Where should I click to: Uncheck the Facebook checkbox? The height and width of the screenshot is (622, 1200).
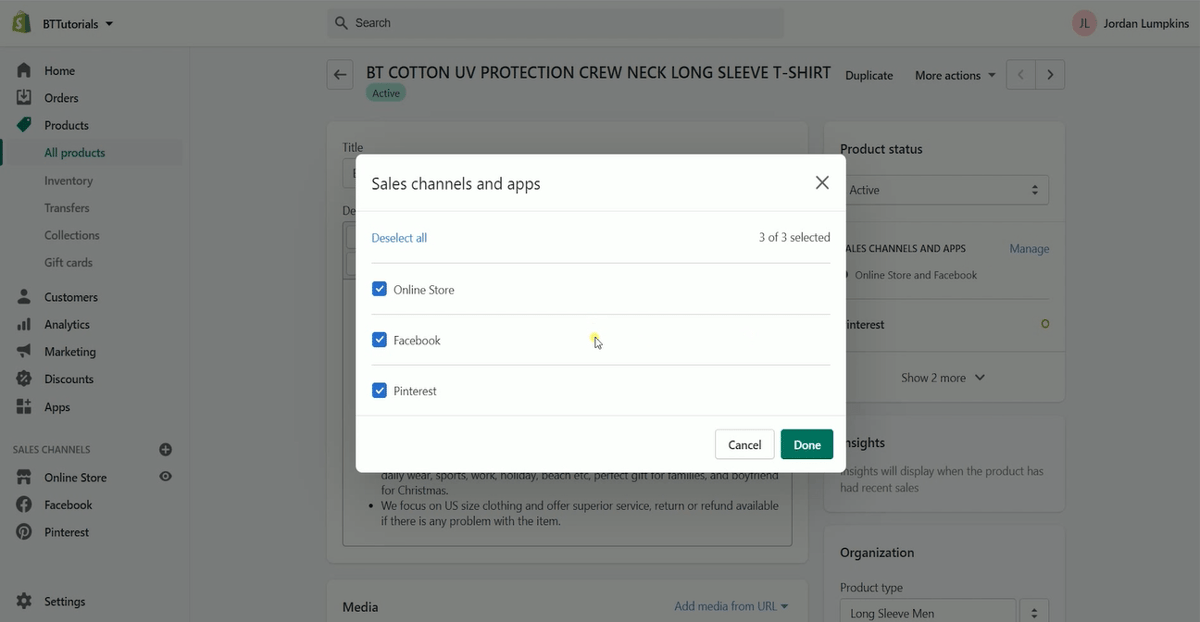tap(379, 340)
